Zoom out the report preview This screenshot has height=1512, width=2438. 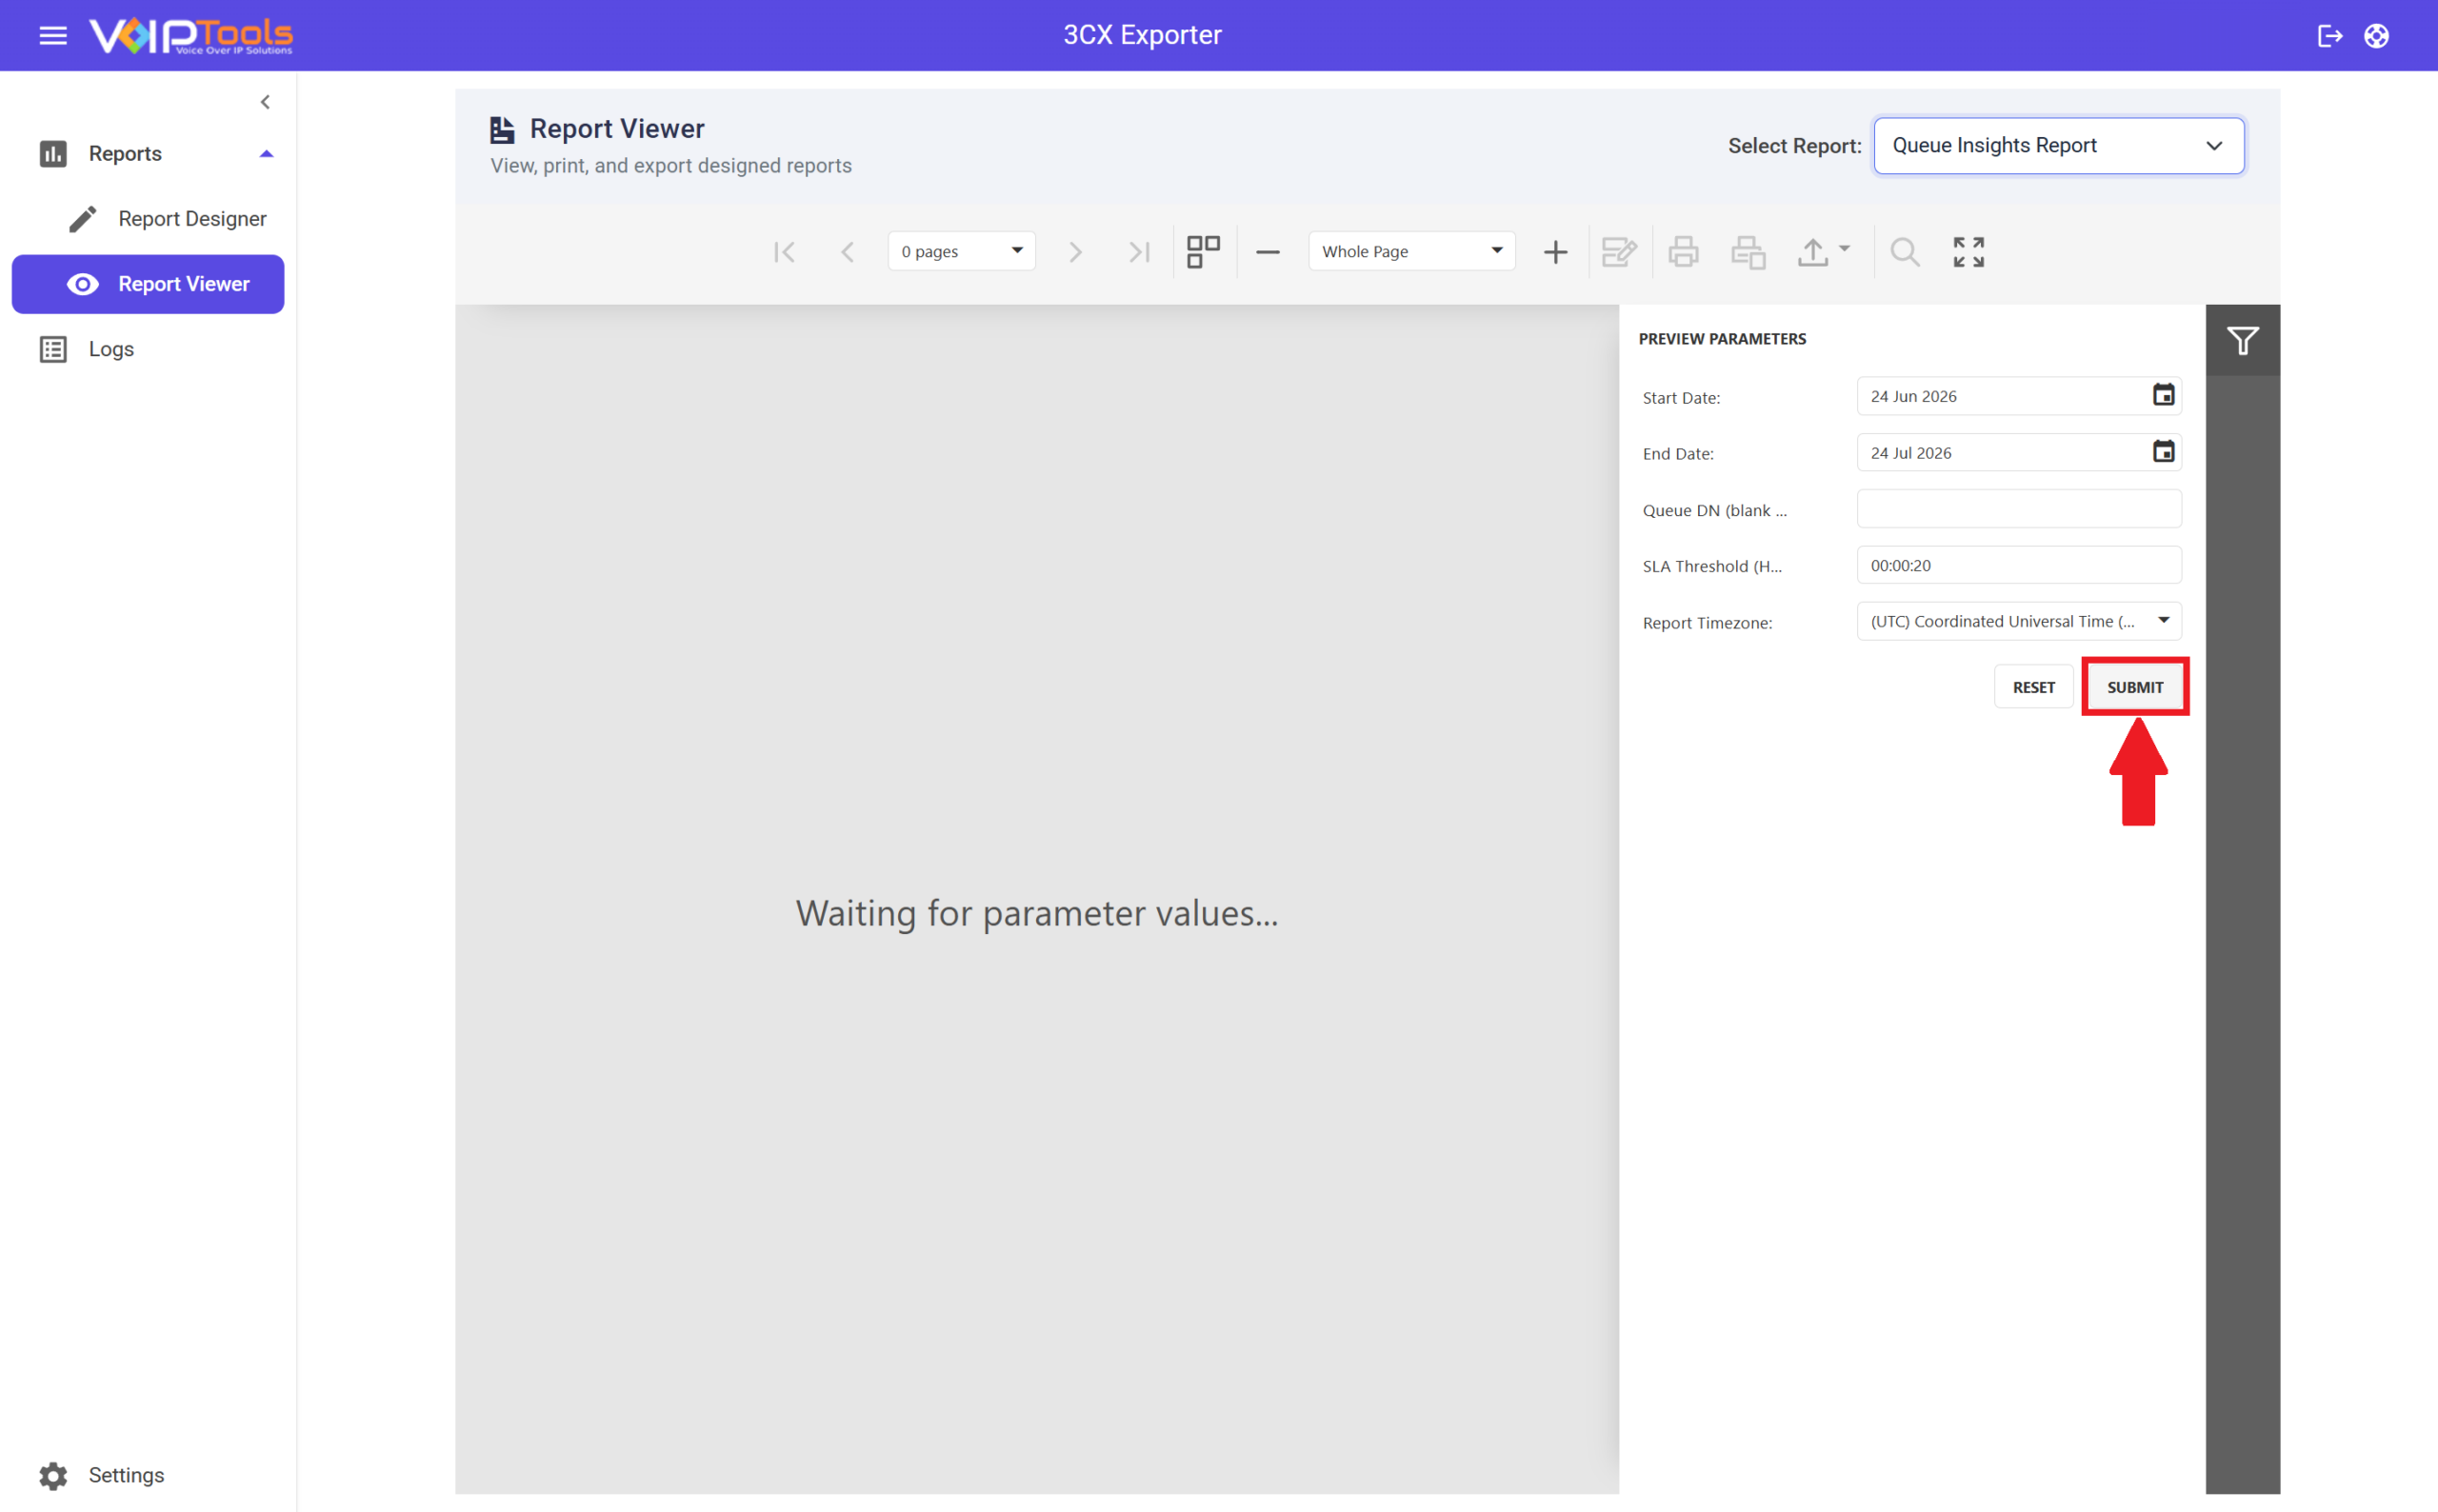(1267, 252)
